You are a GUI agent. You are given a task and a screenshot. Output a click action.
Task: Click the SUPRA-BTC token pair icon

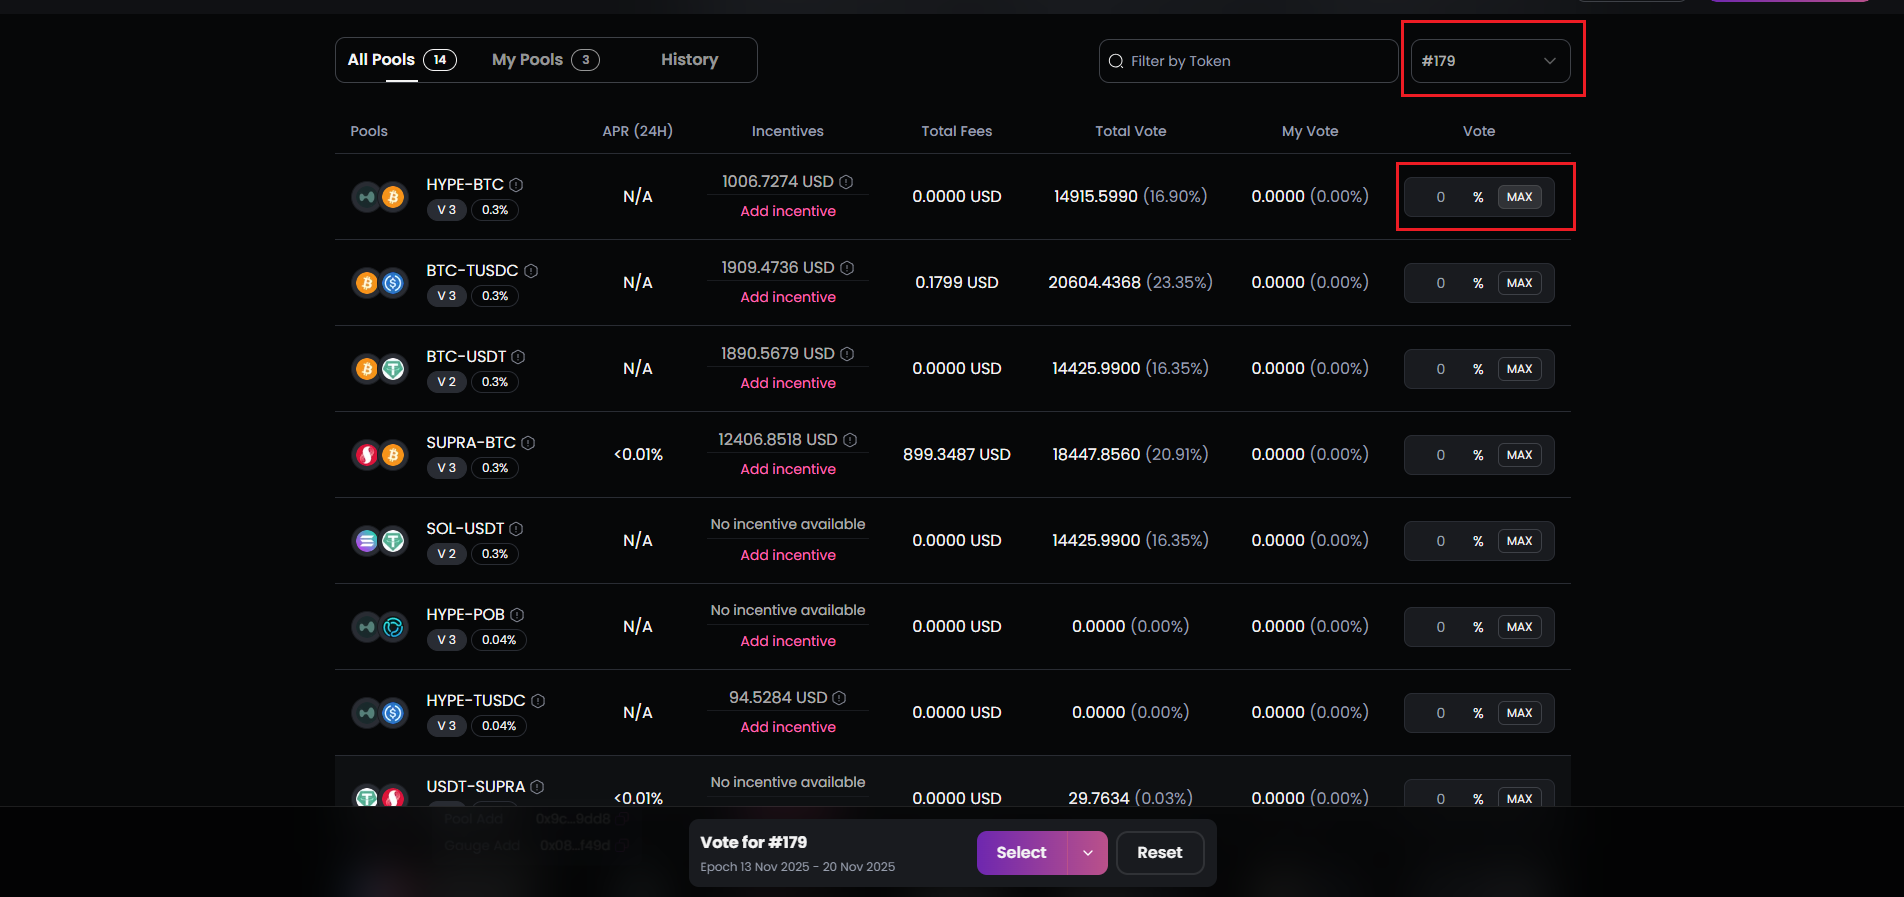click(x=380, y=455)
